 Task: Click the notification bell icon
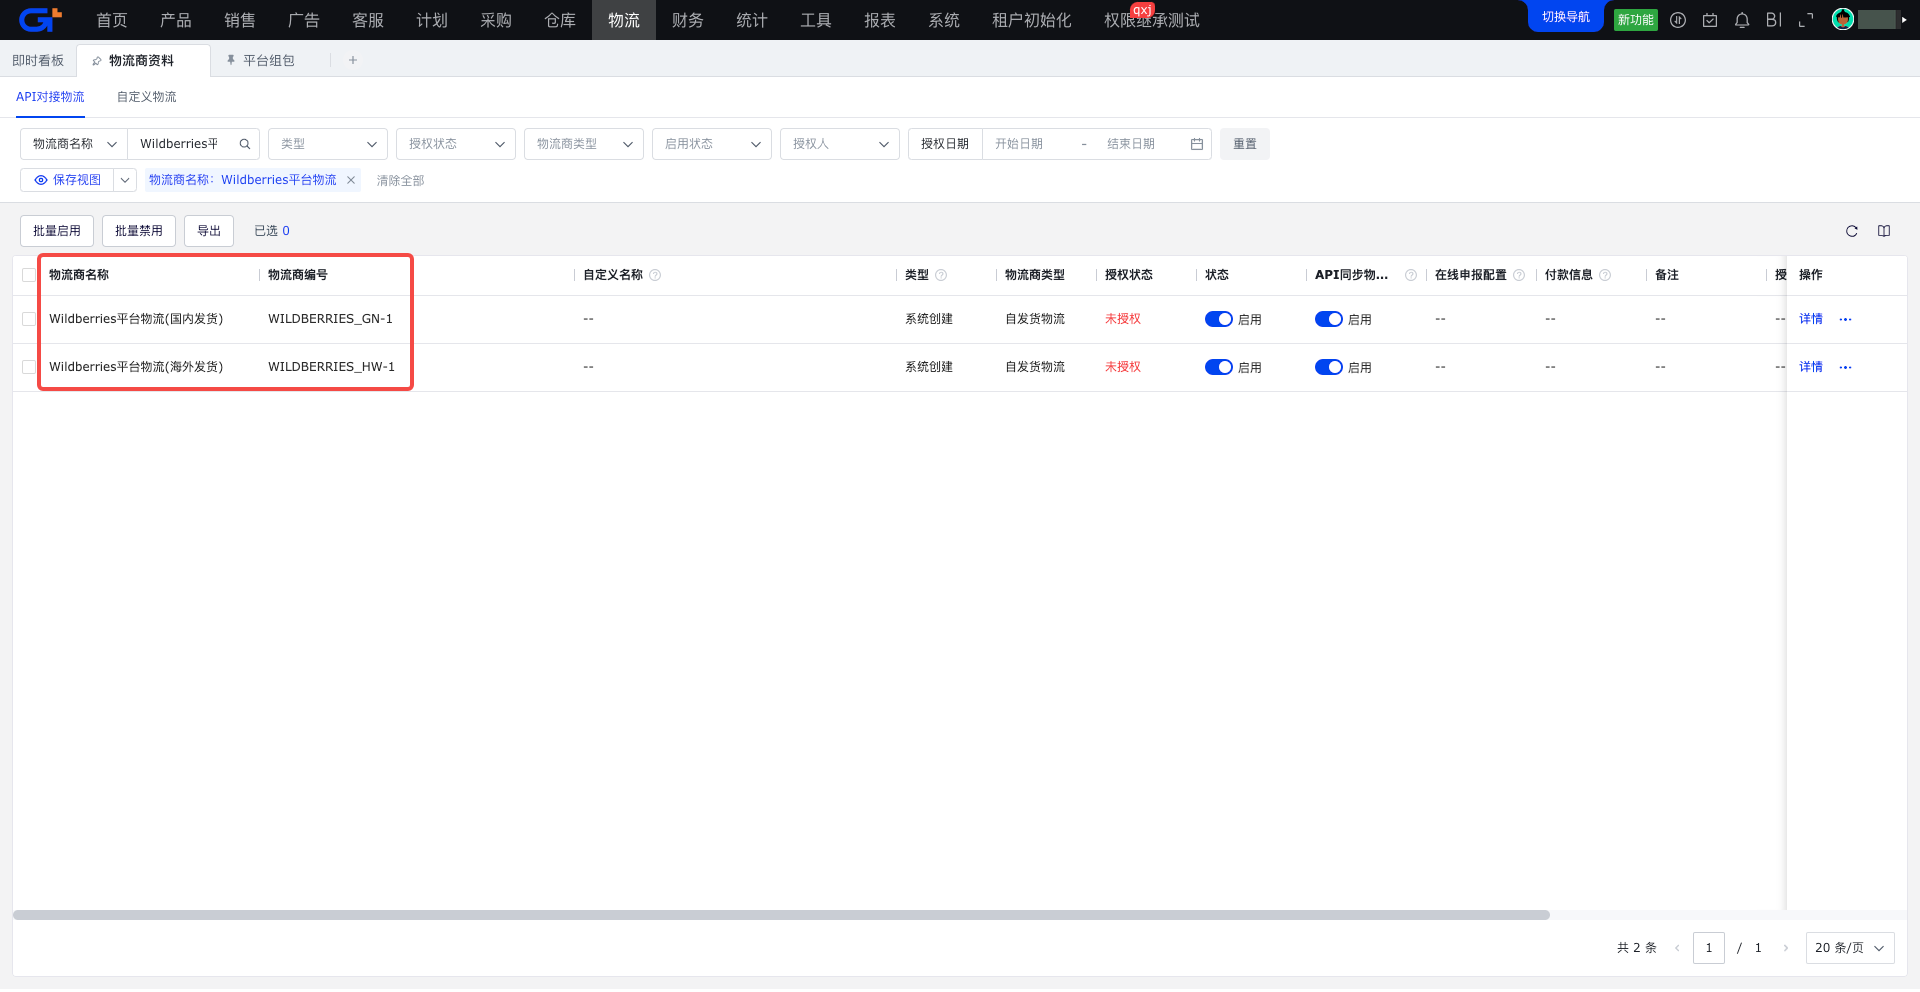click(1742, 20)
